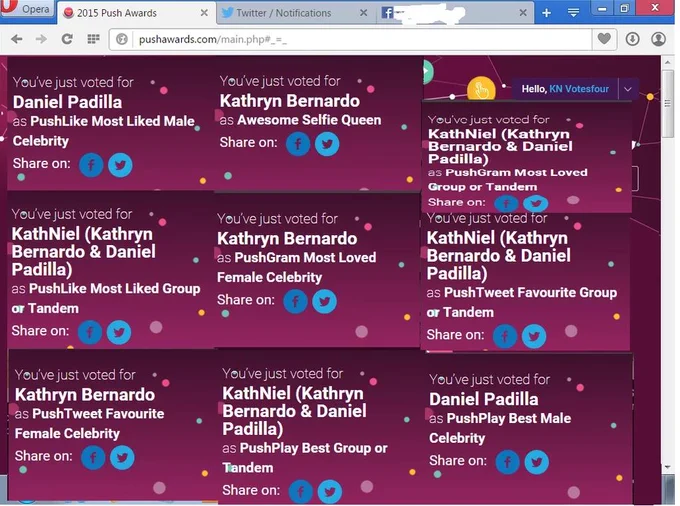Close the 2015 Push Awards tab
This screenshot has height=506, width=680.
pyautogui.click(x=204, y=13)
